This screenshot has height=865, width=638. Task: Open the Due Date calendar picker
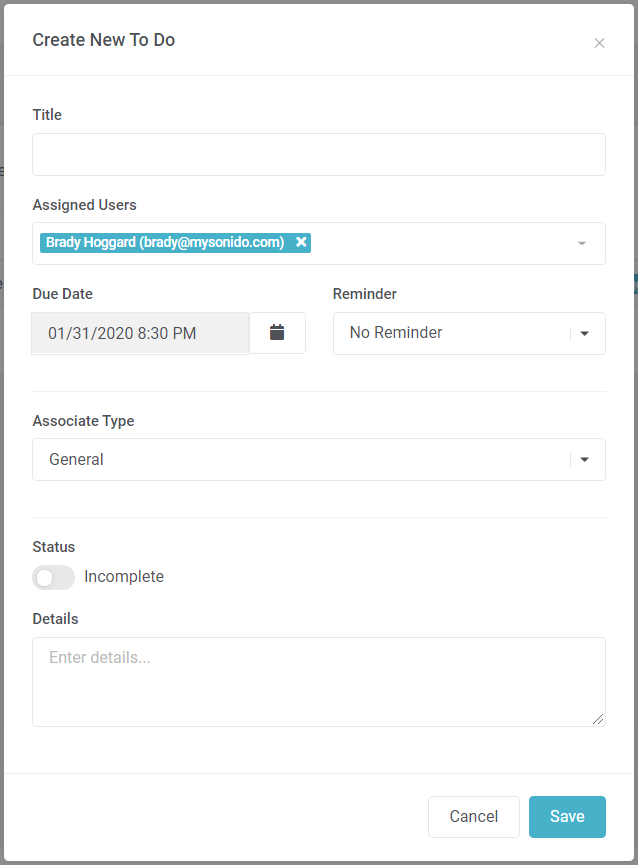277,333
